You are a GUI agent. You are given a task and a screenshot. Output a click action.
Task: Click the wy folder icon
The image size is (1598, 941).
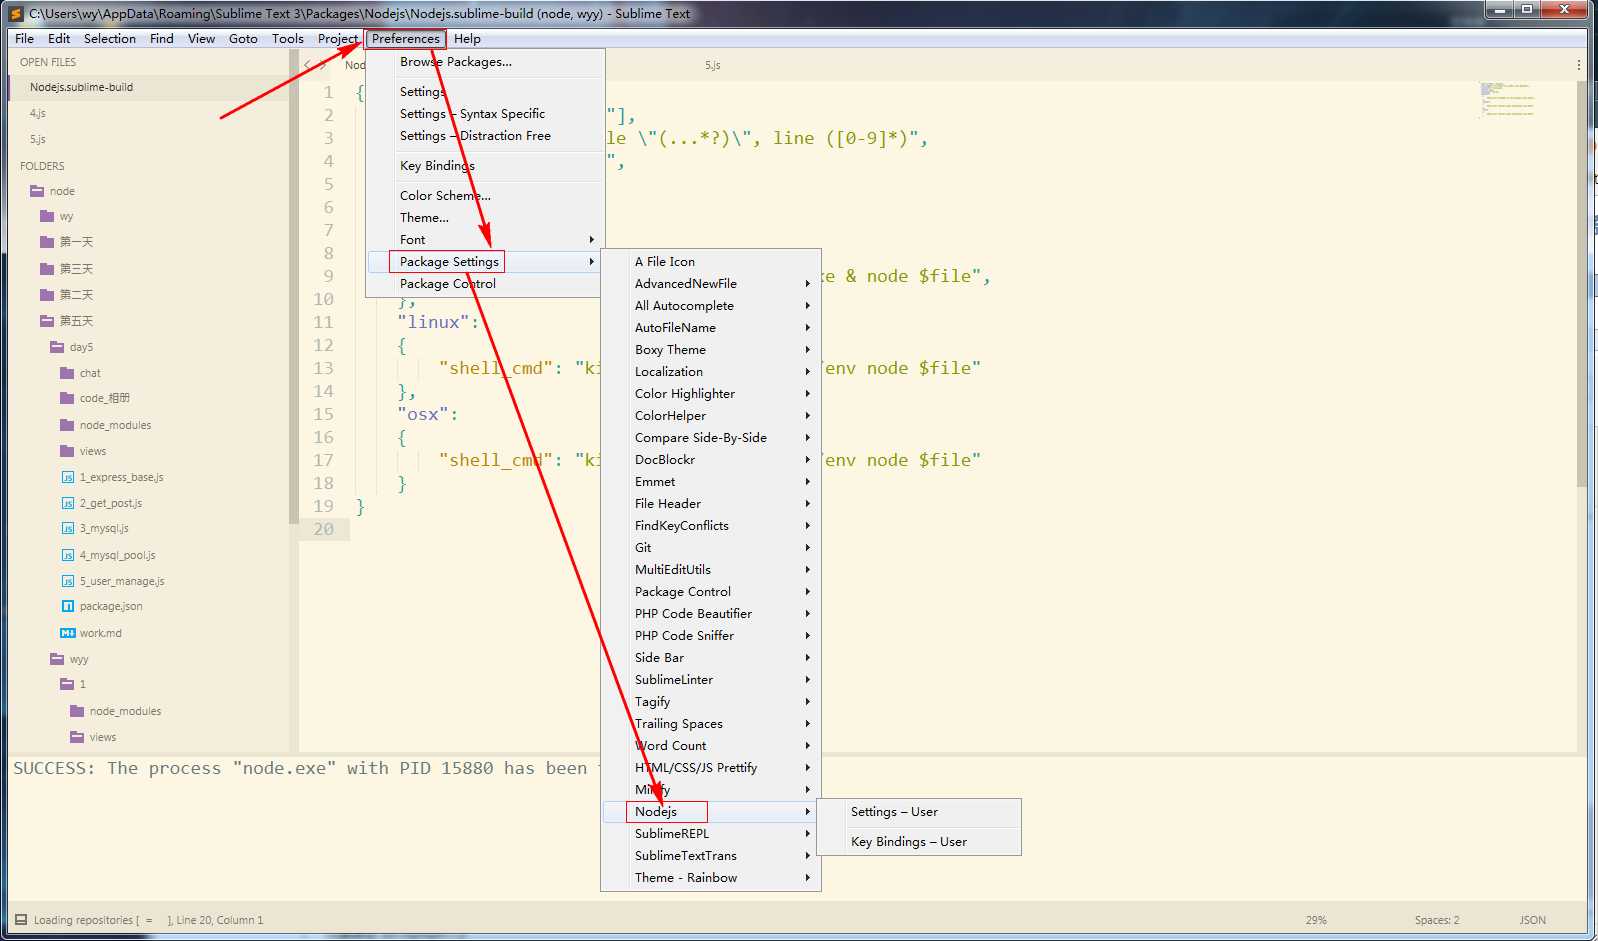point(47,216)
